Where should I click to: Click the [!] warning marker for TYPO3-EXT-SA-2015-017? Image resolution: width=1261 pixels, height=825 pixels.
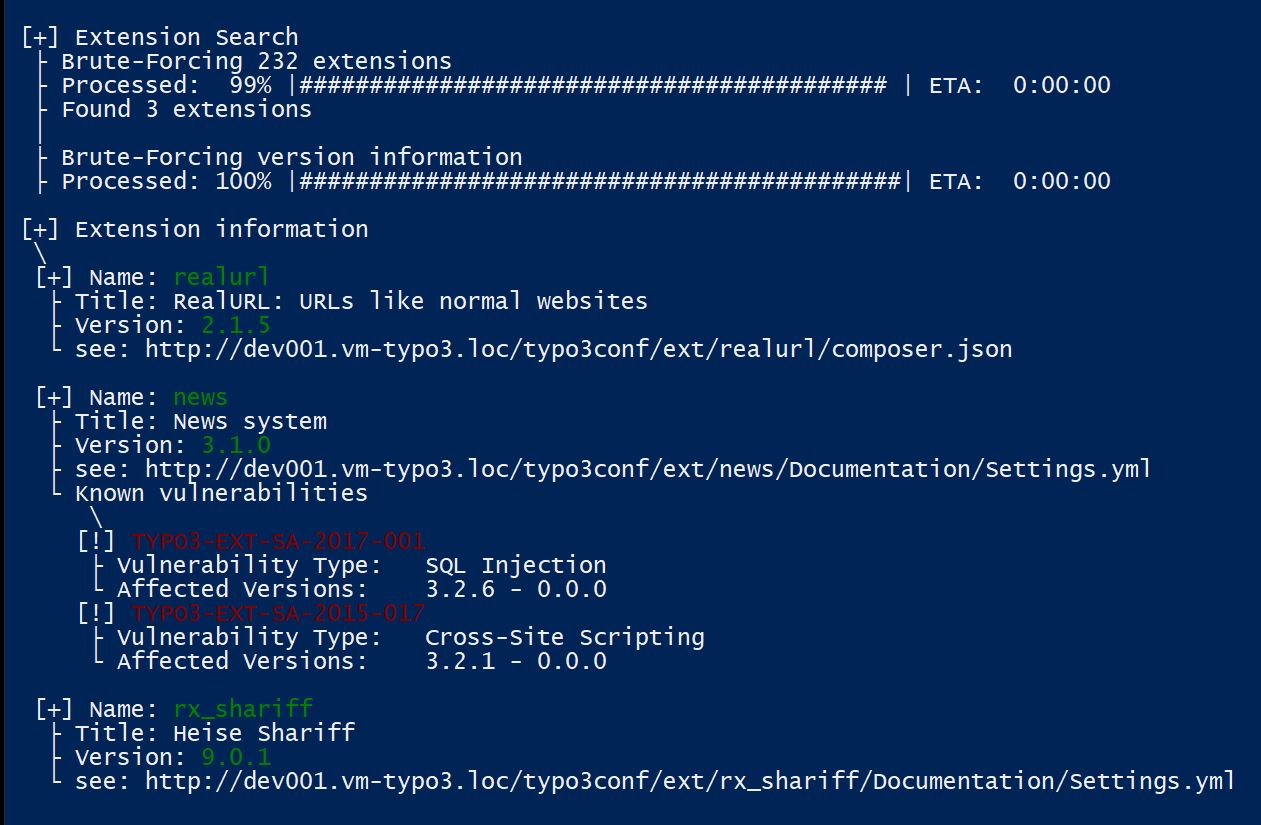pyautogui.click(x=97, y=614)
